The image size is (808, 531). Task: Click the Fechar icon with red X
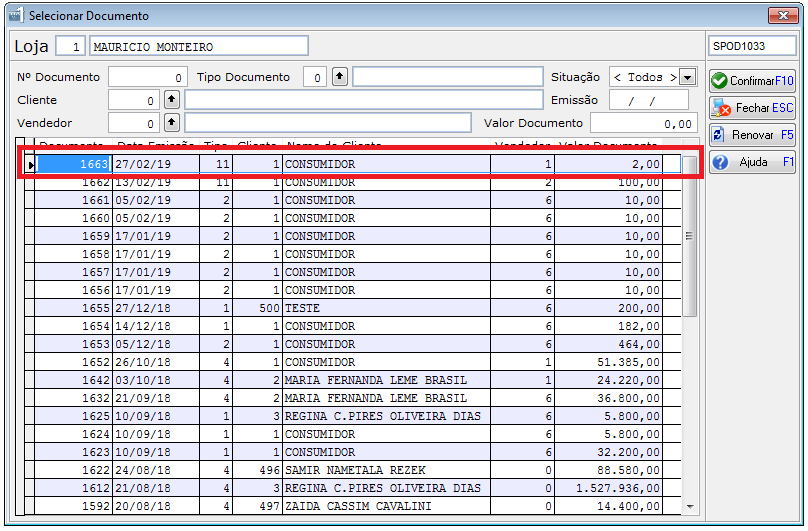point(721,108)
